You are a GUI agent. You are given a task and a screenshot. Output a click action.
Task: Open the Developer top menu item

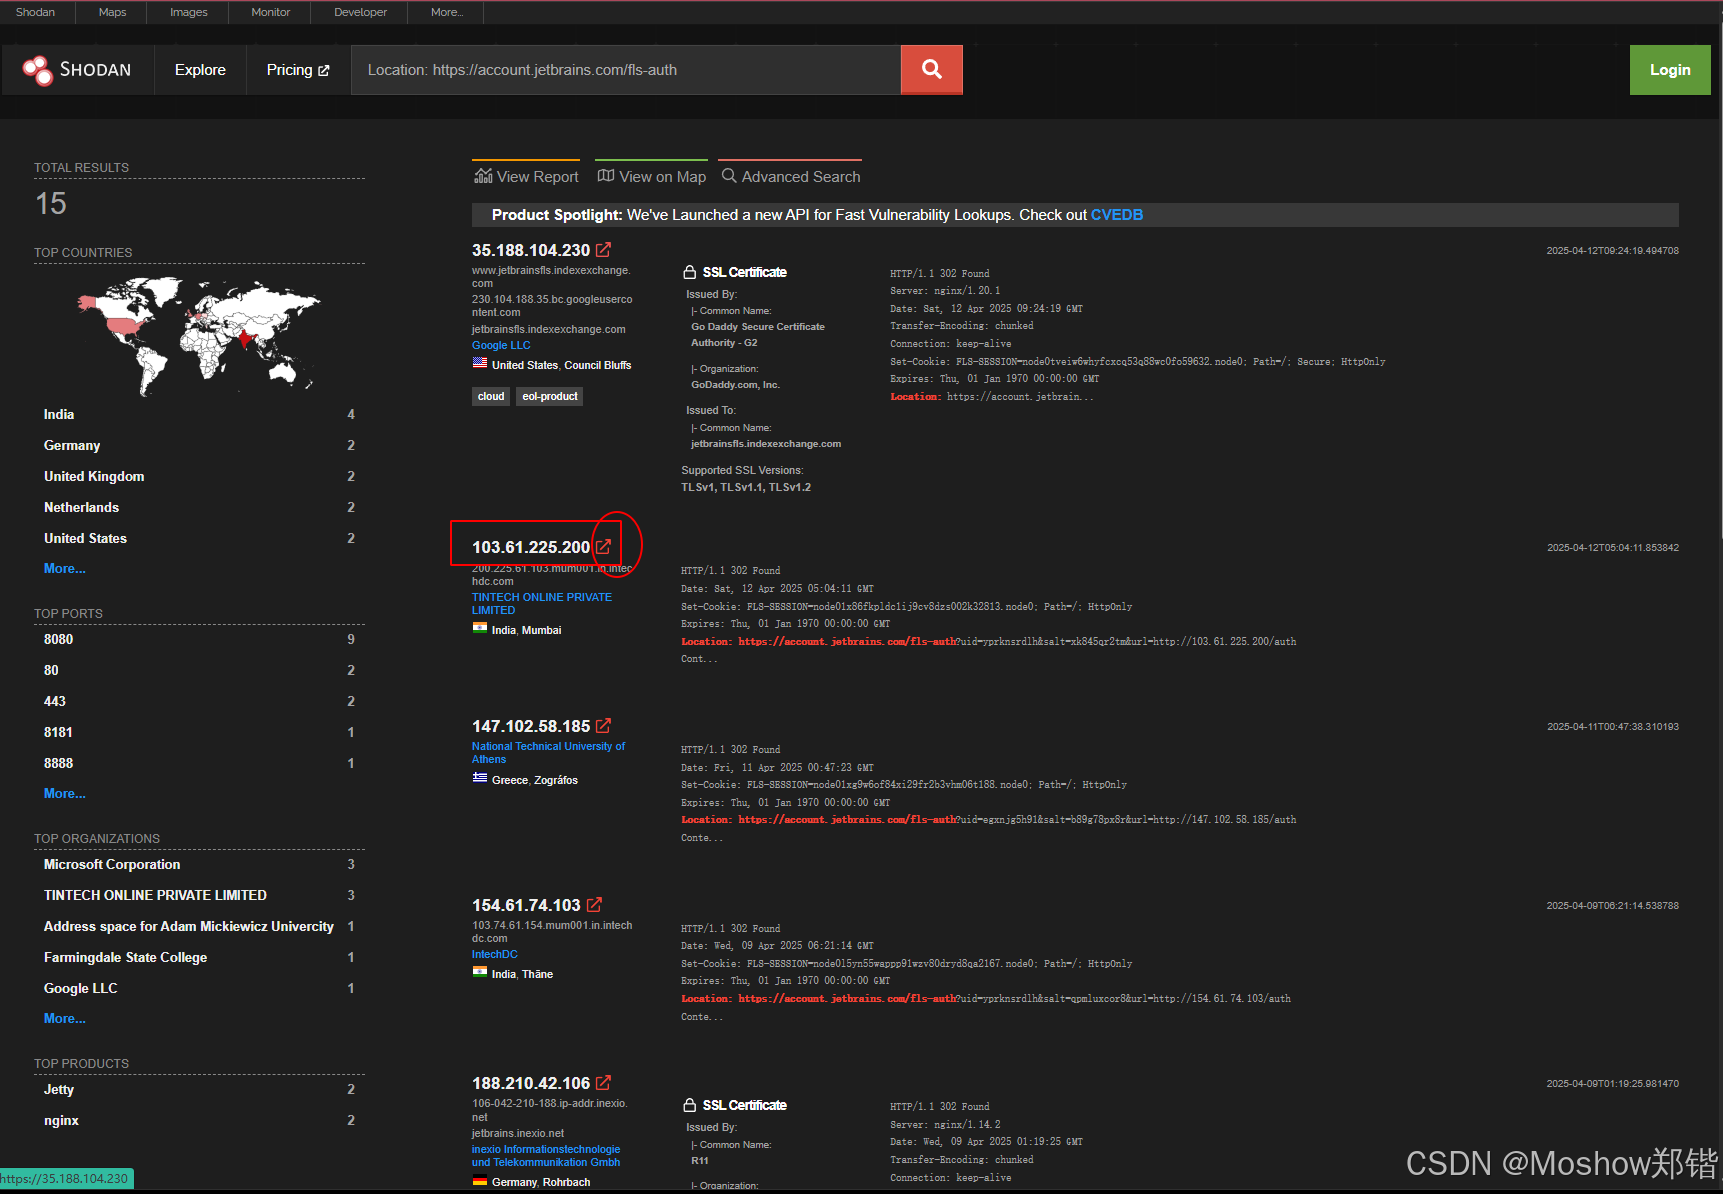pyautogui.click(x=361, y=12)
